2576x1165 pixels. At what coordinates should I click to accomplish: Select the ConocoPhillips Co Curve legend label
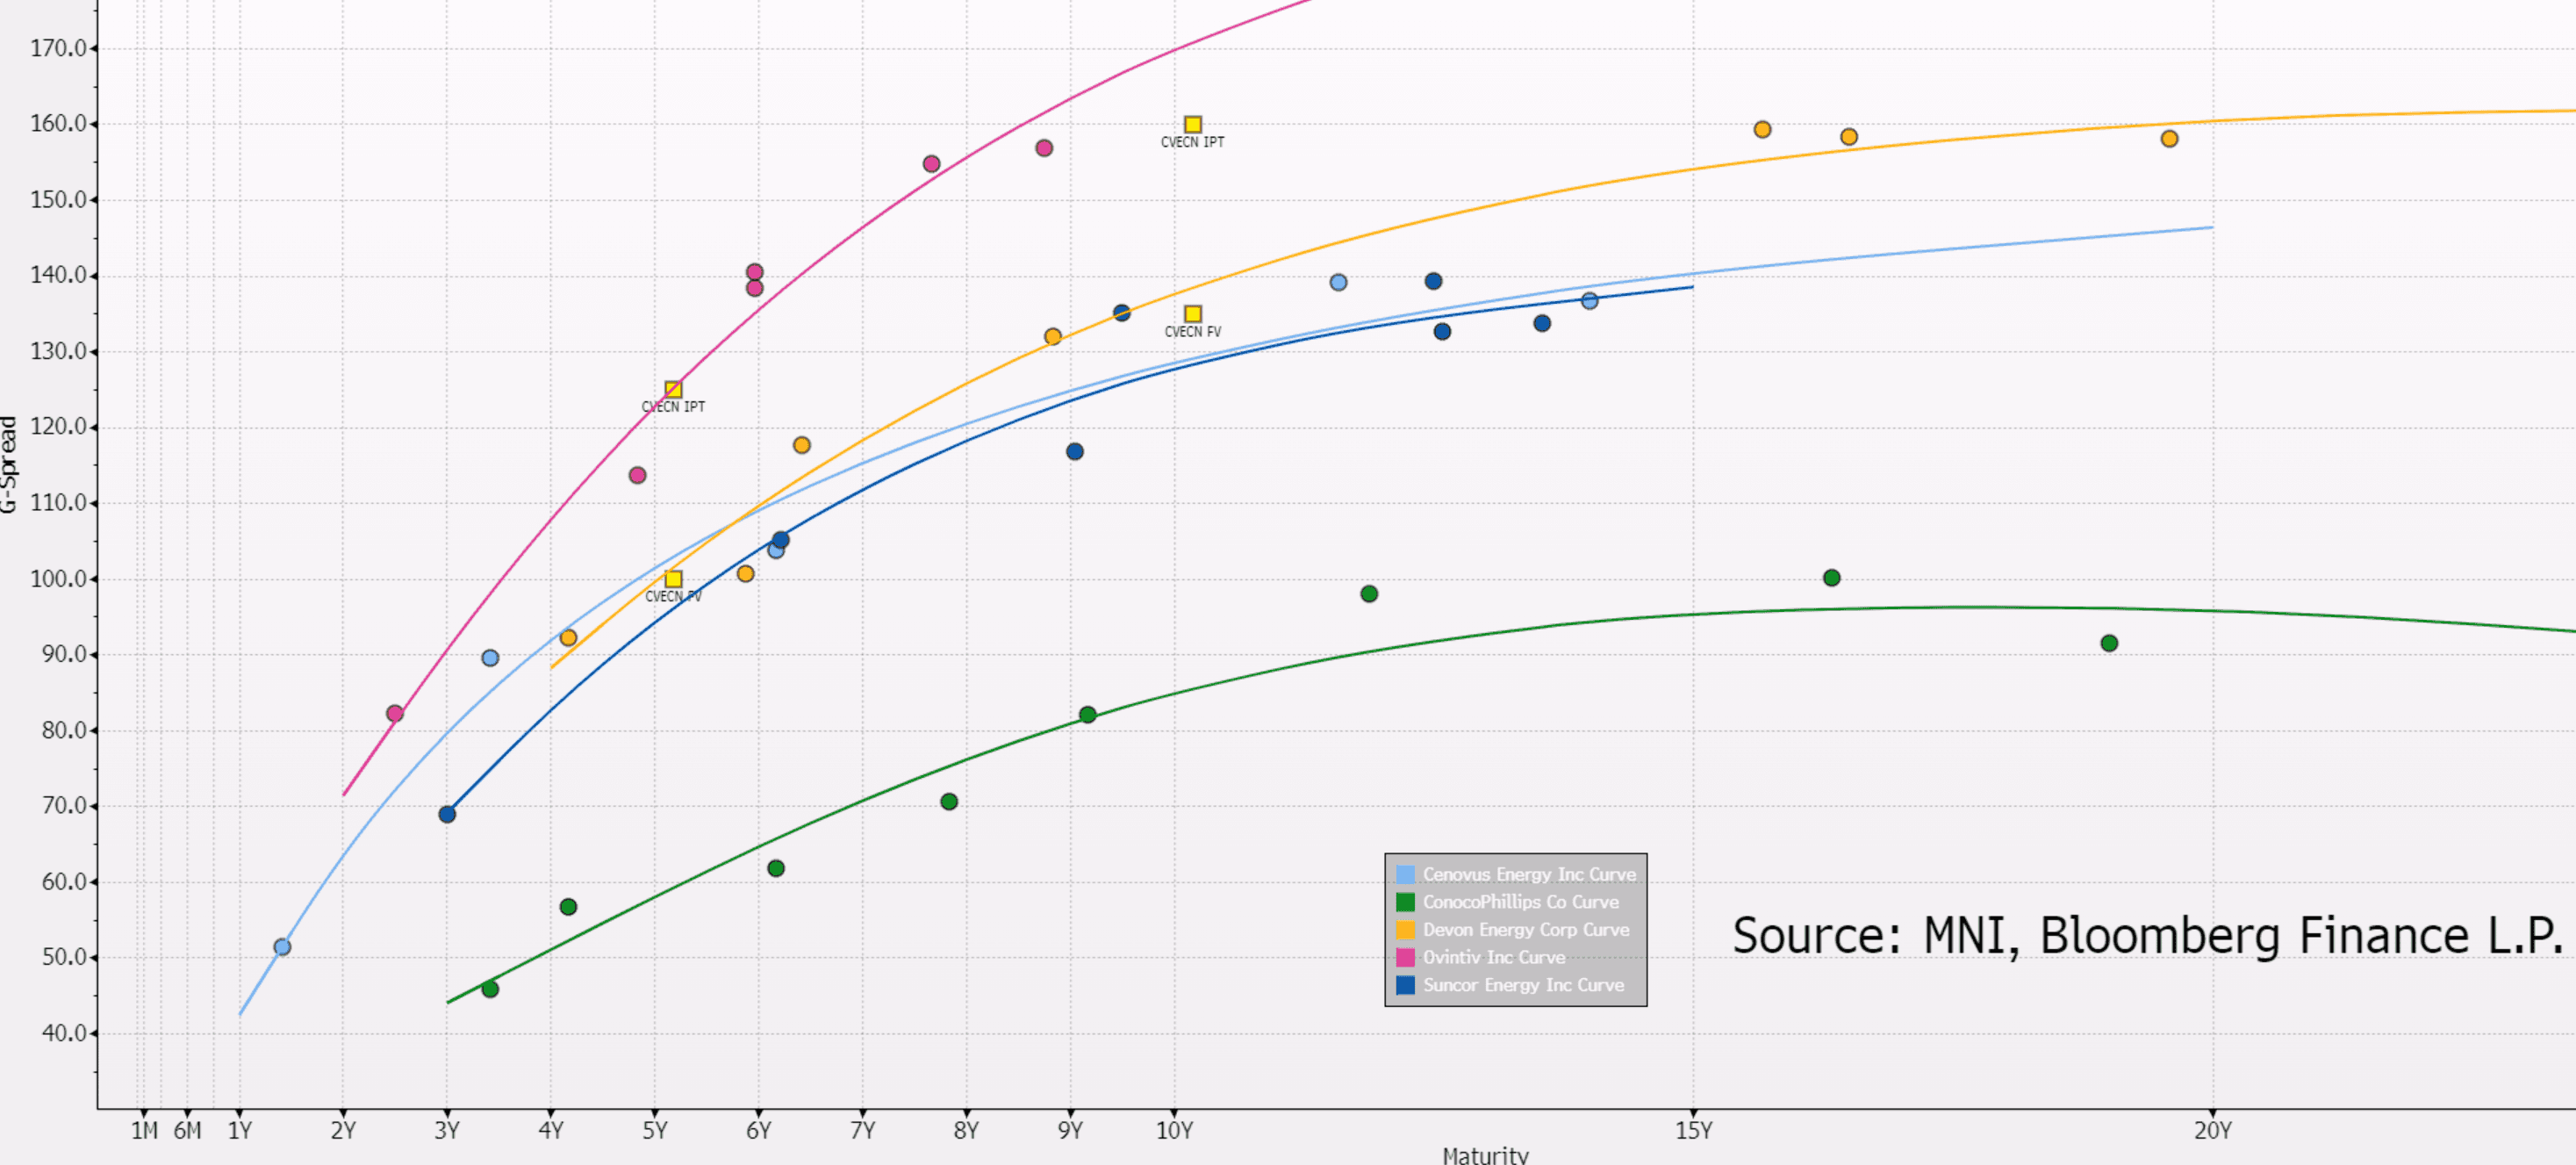pyautogui.click(x=1520, y=902)
